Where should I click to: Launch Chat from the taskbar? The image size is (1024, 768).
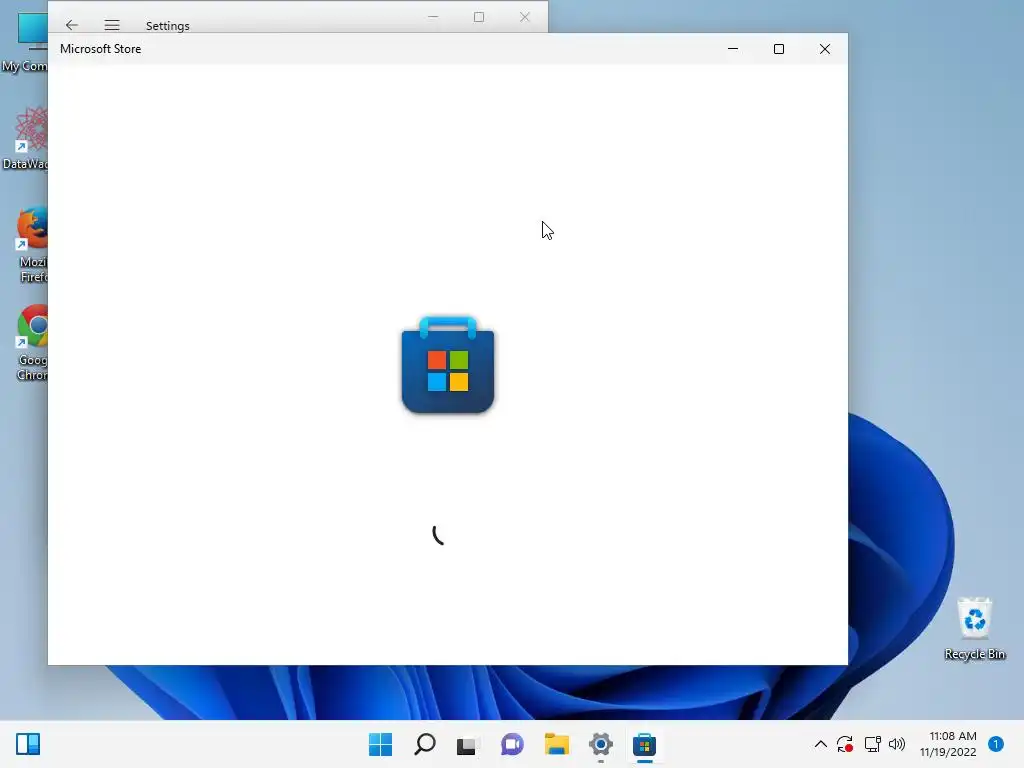tap(512, 744)
